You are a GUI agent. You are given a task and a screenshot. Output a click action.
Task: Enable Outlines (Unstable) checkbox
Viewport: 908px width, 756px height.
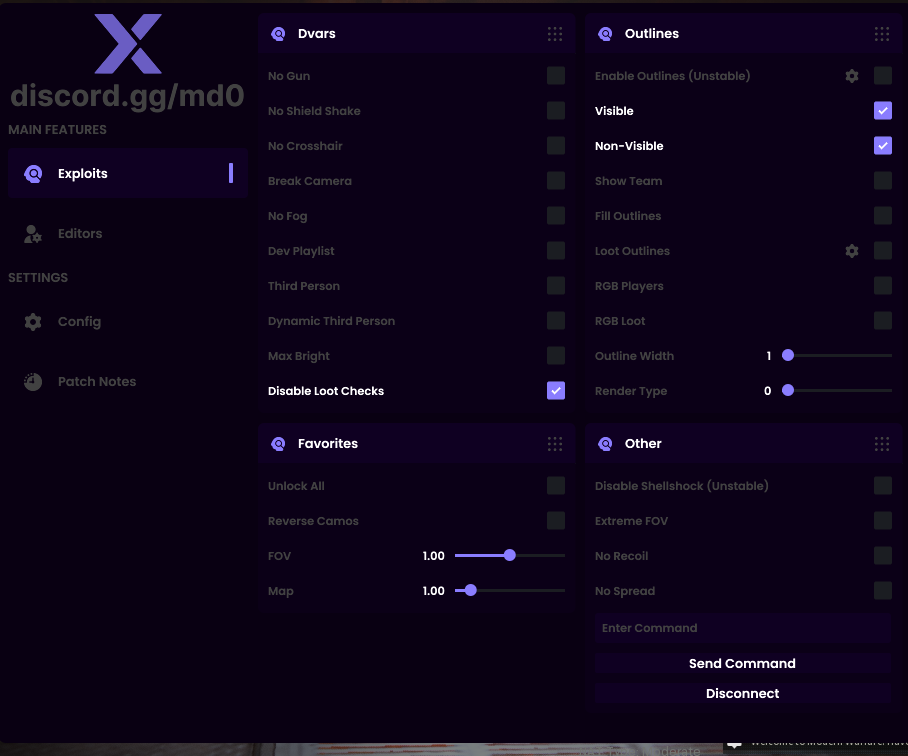[x=883, y=75]
